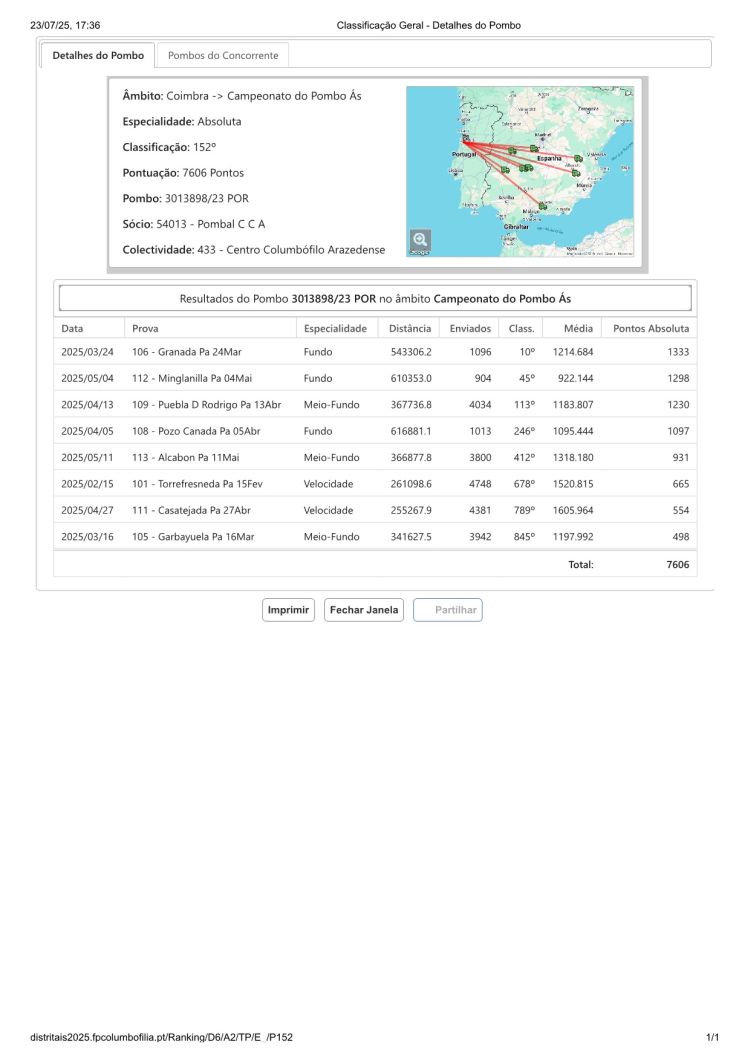Select row 111 - Casatejada Pa 27Abr
Screen dimensions: 750x1061
pos(375,510)
